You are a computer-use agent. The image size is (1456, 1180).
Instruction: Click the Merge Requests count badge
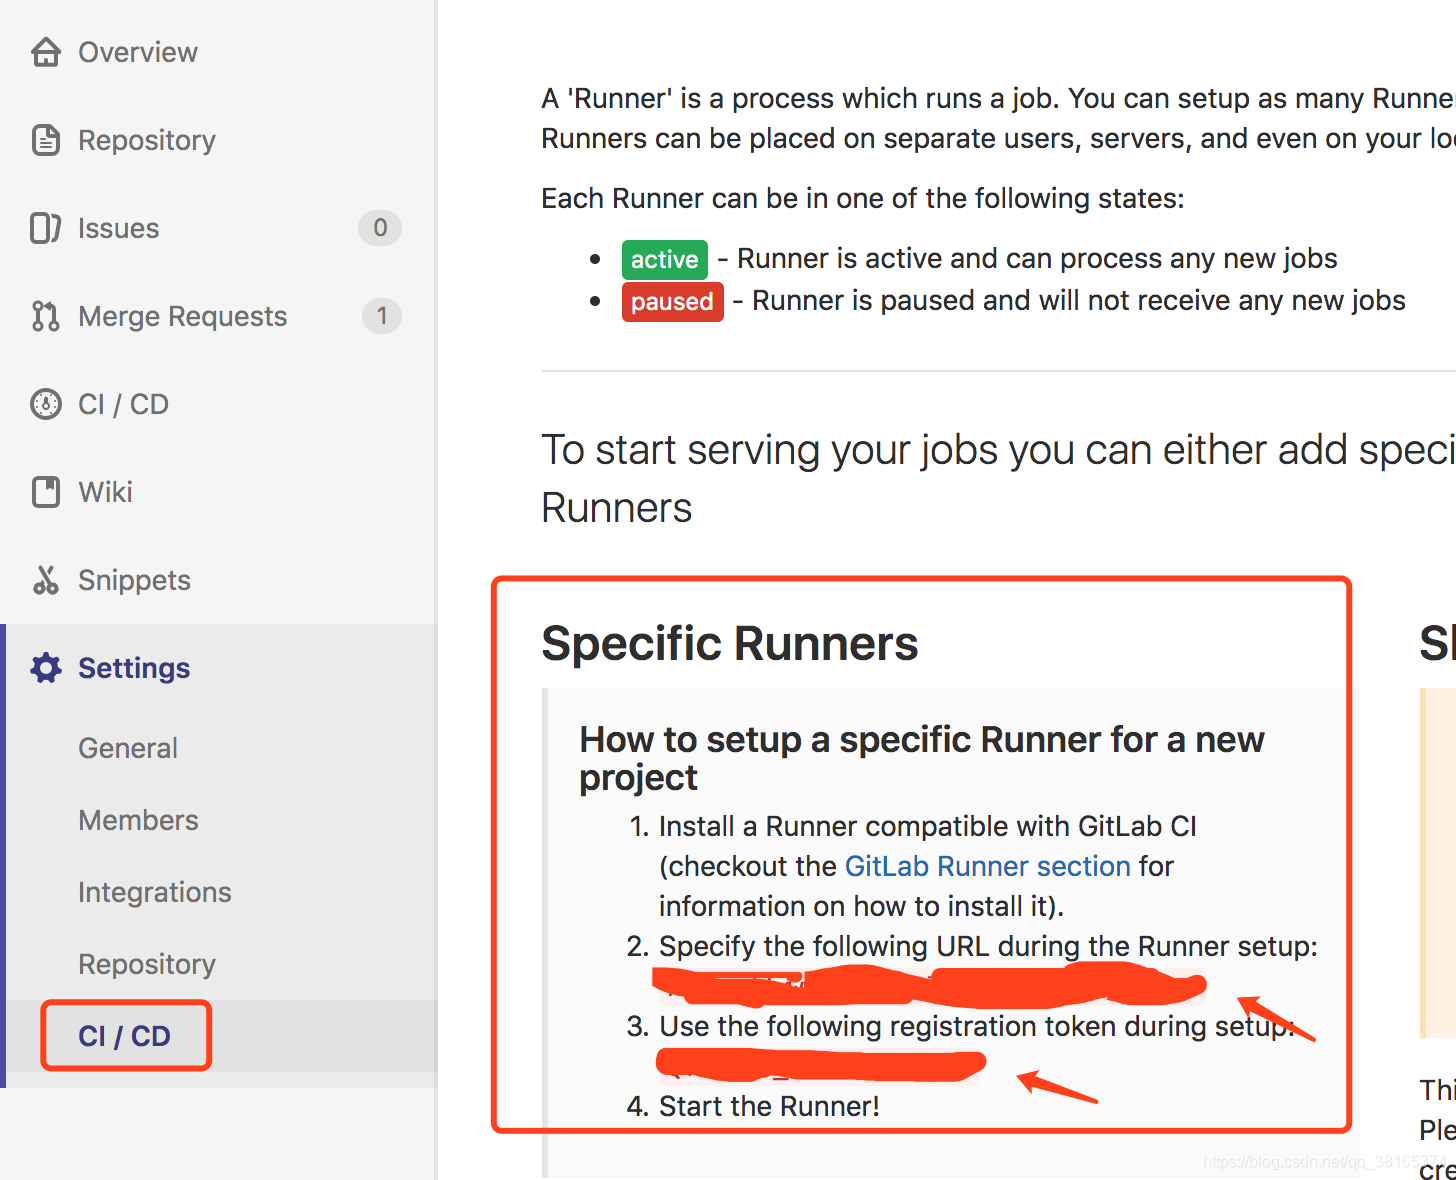(381, 316)
